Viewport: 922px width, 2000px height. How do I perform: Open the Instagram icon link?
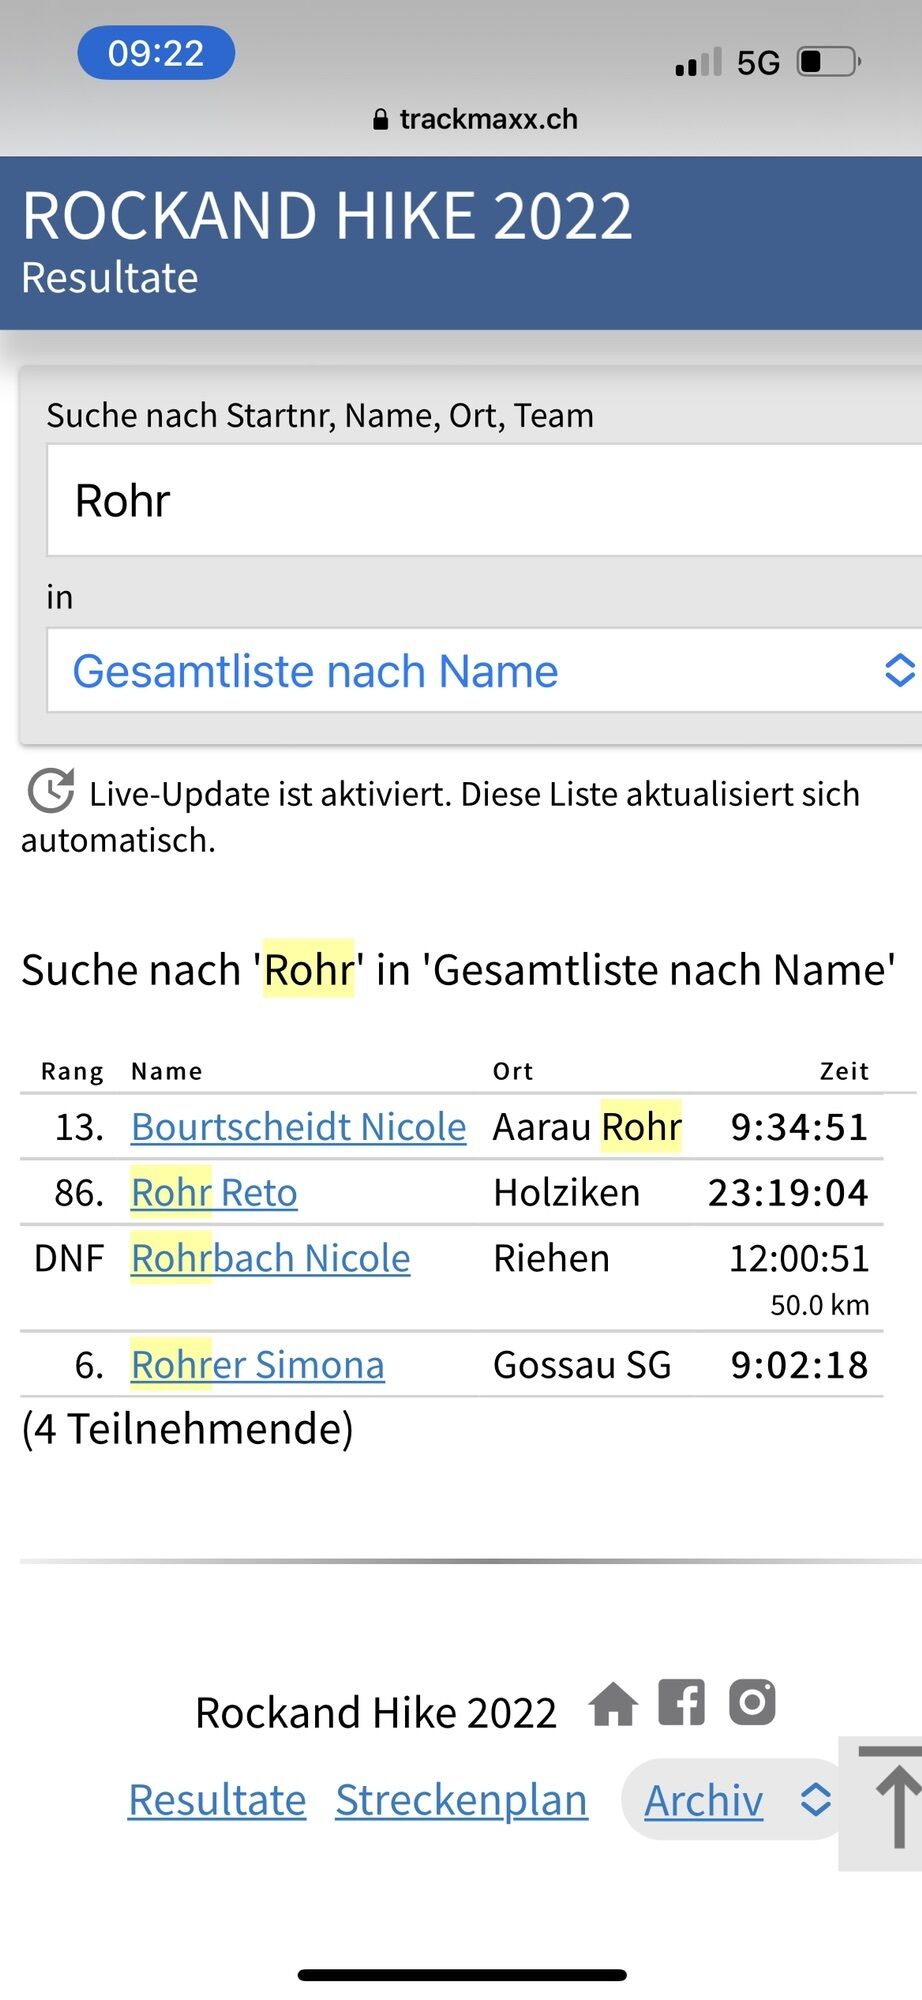(x=752, y=1702)
